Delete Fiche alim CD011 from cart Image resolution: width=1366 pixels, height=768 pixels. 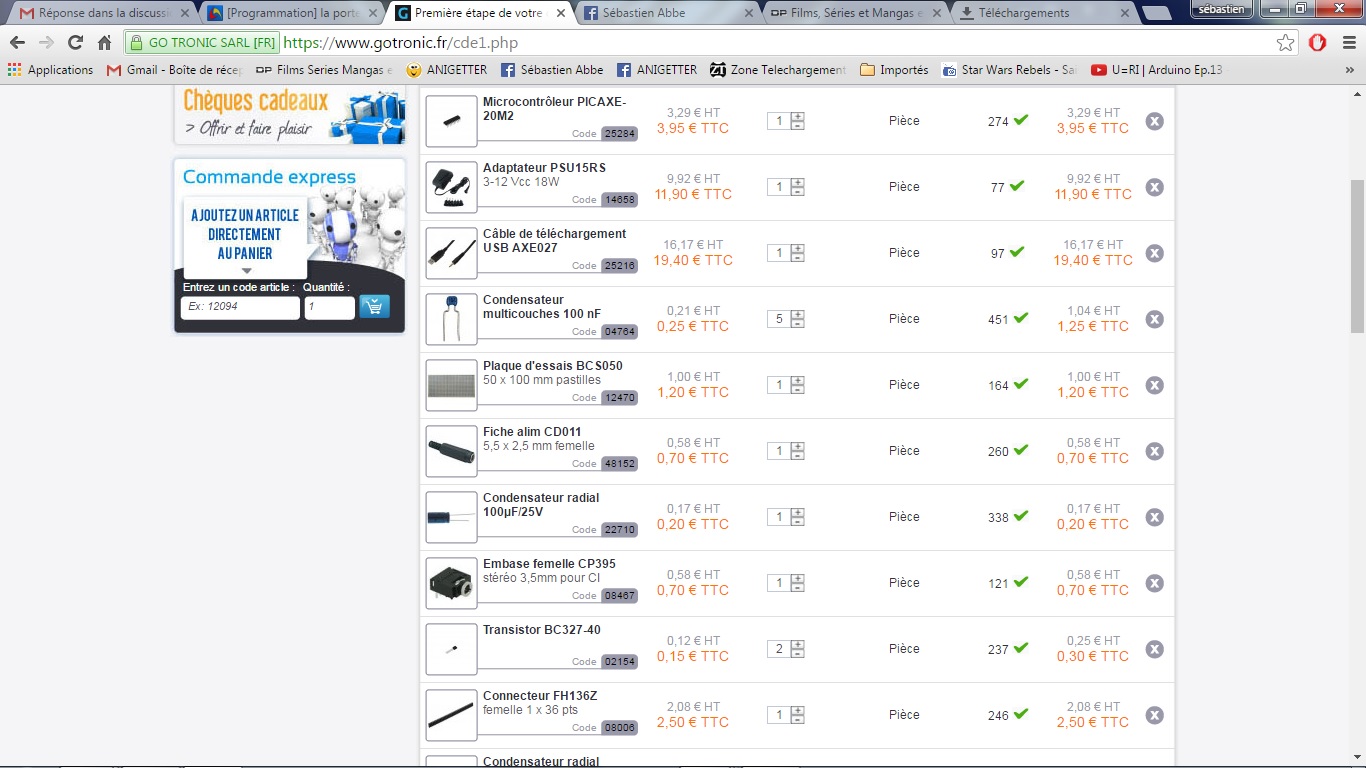1154,451
